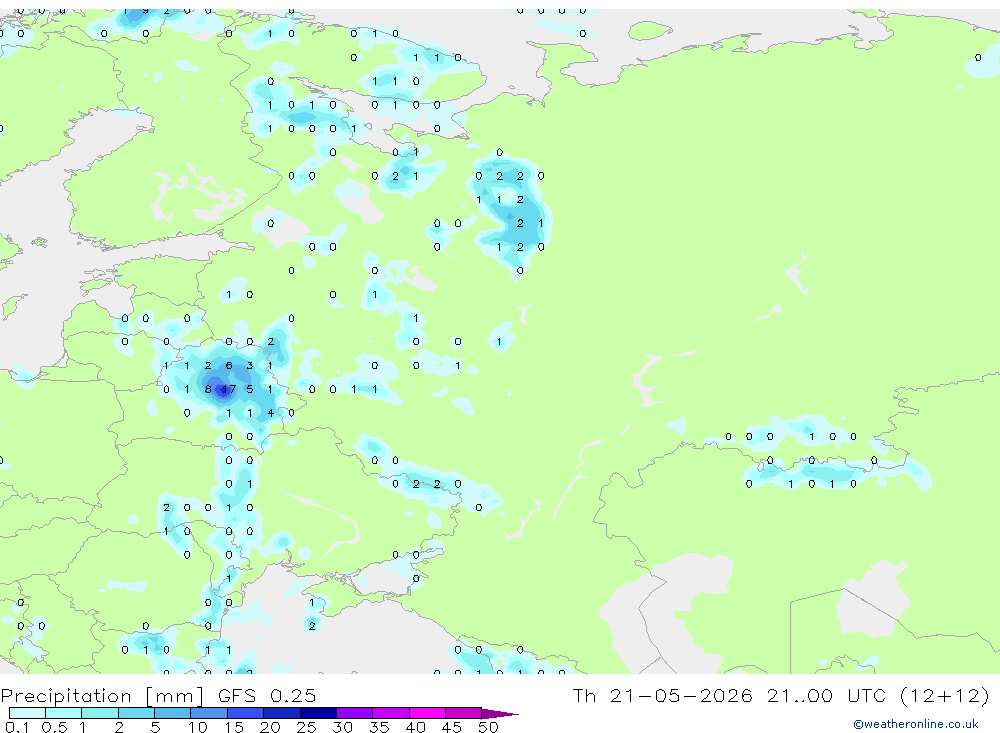Click the '8' value left of 17
This screenshot has width=1000, height=733.
(x=208, y=389)
